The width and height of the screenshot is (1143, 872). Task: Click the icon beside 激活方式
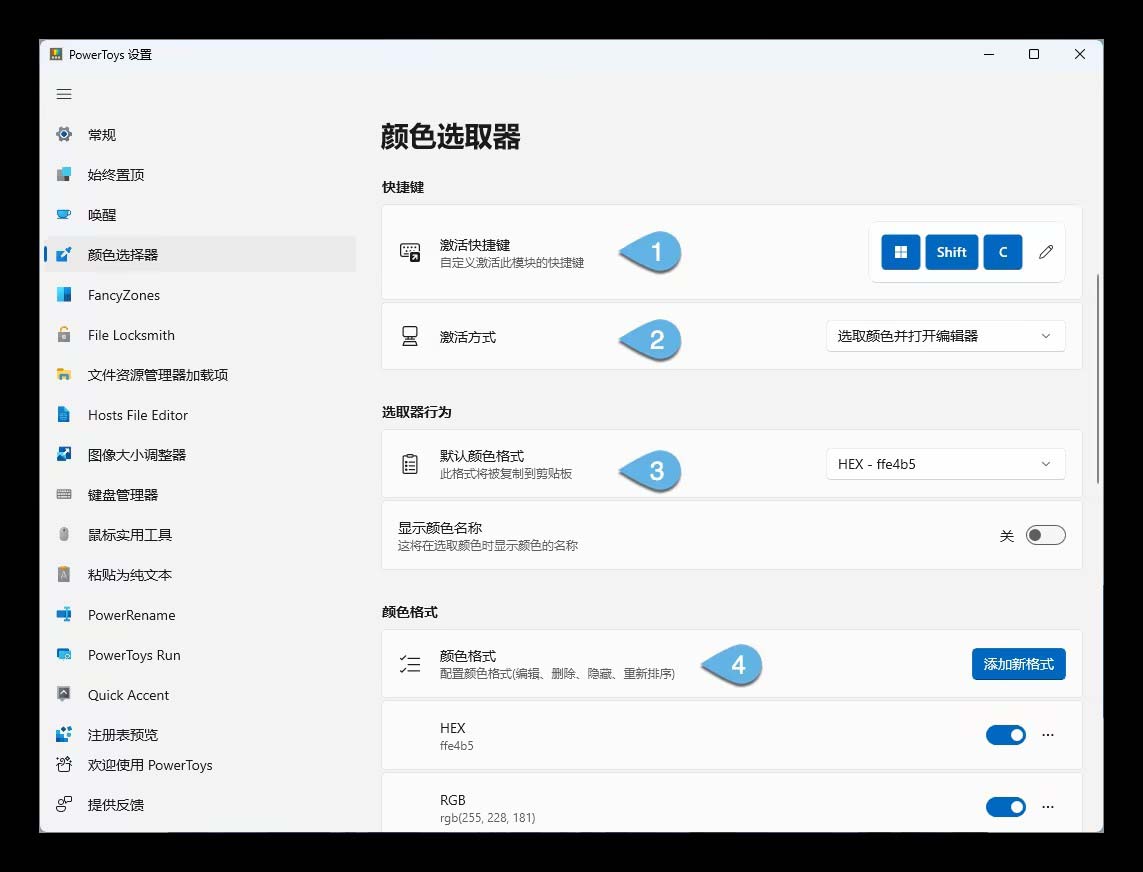pos(410,336)
